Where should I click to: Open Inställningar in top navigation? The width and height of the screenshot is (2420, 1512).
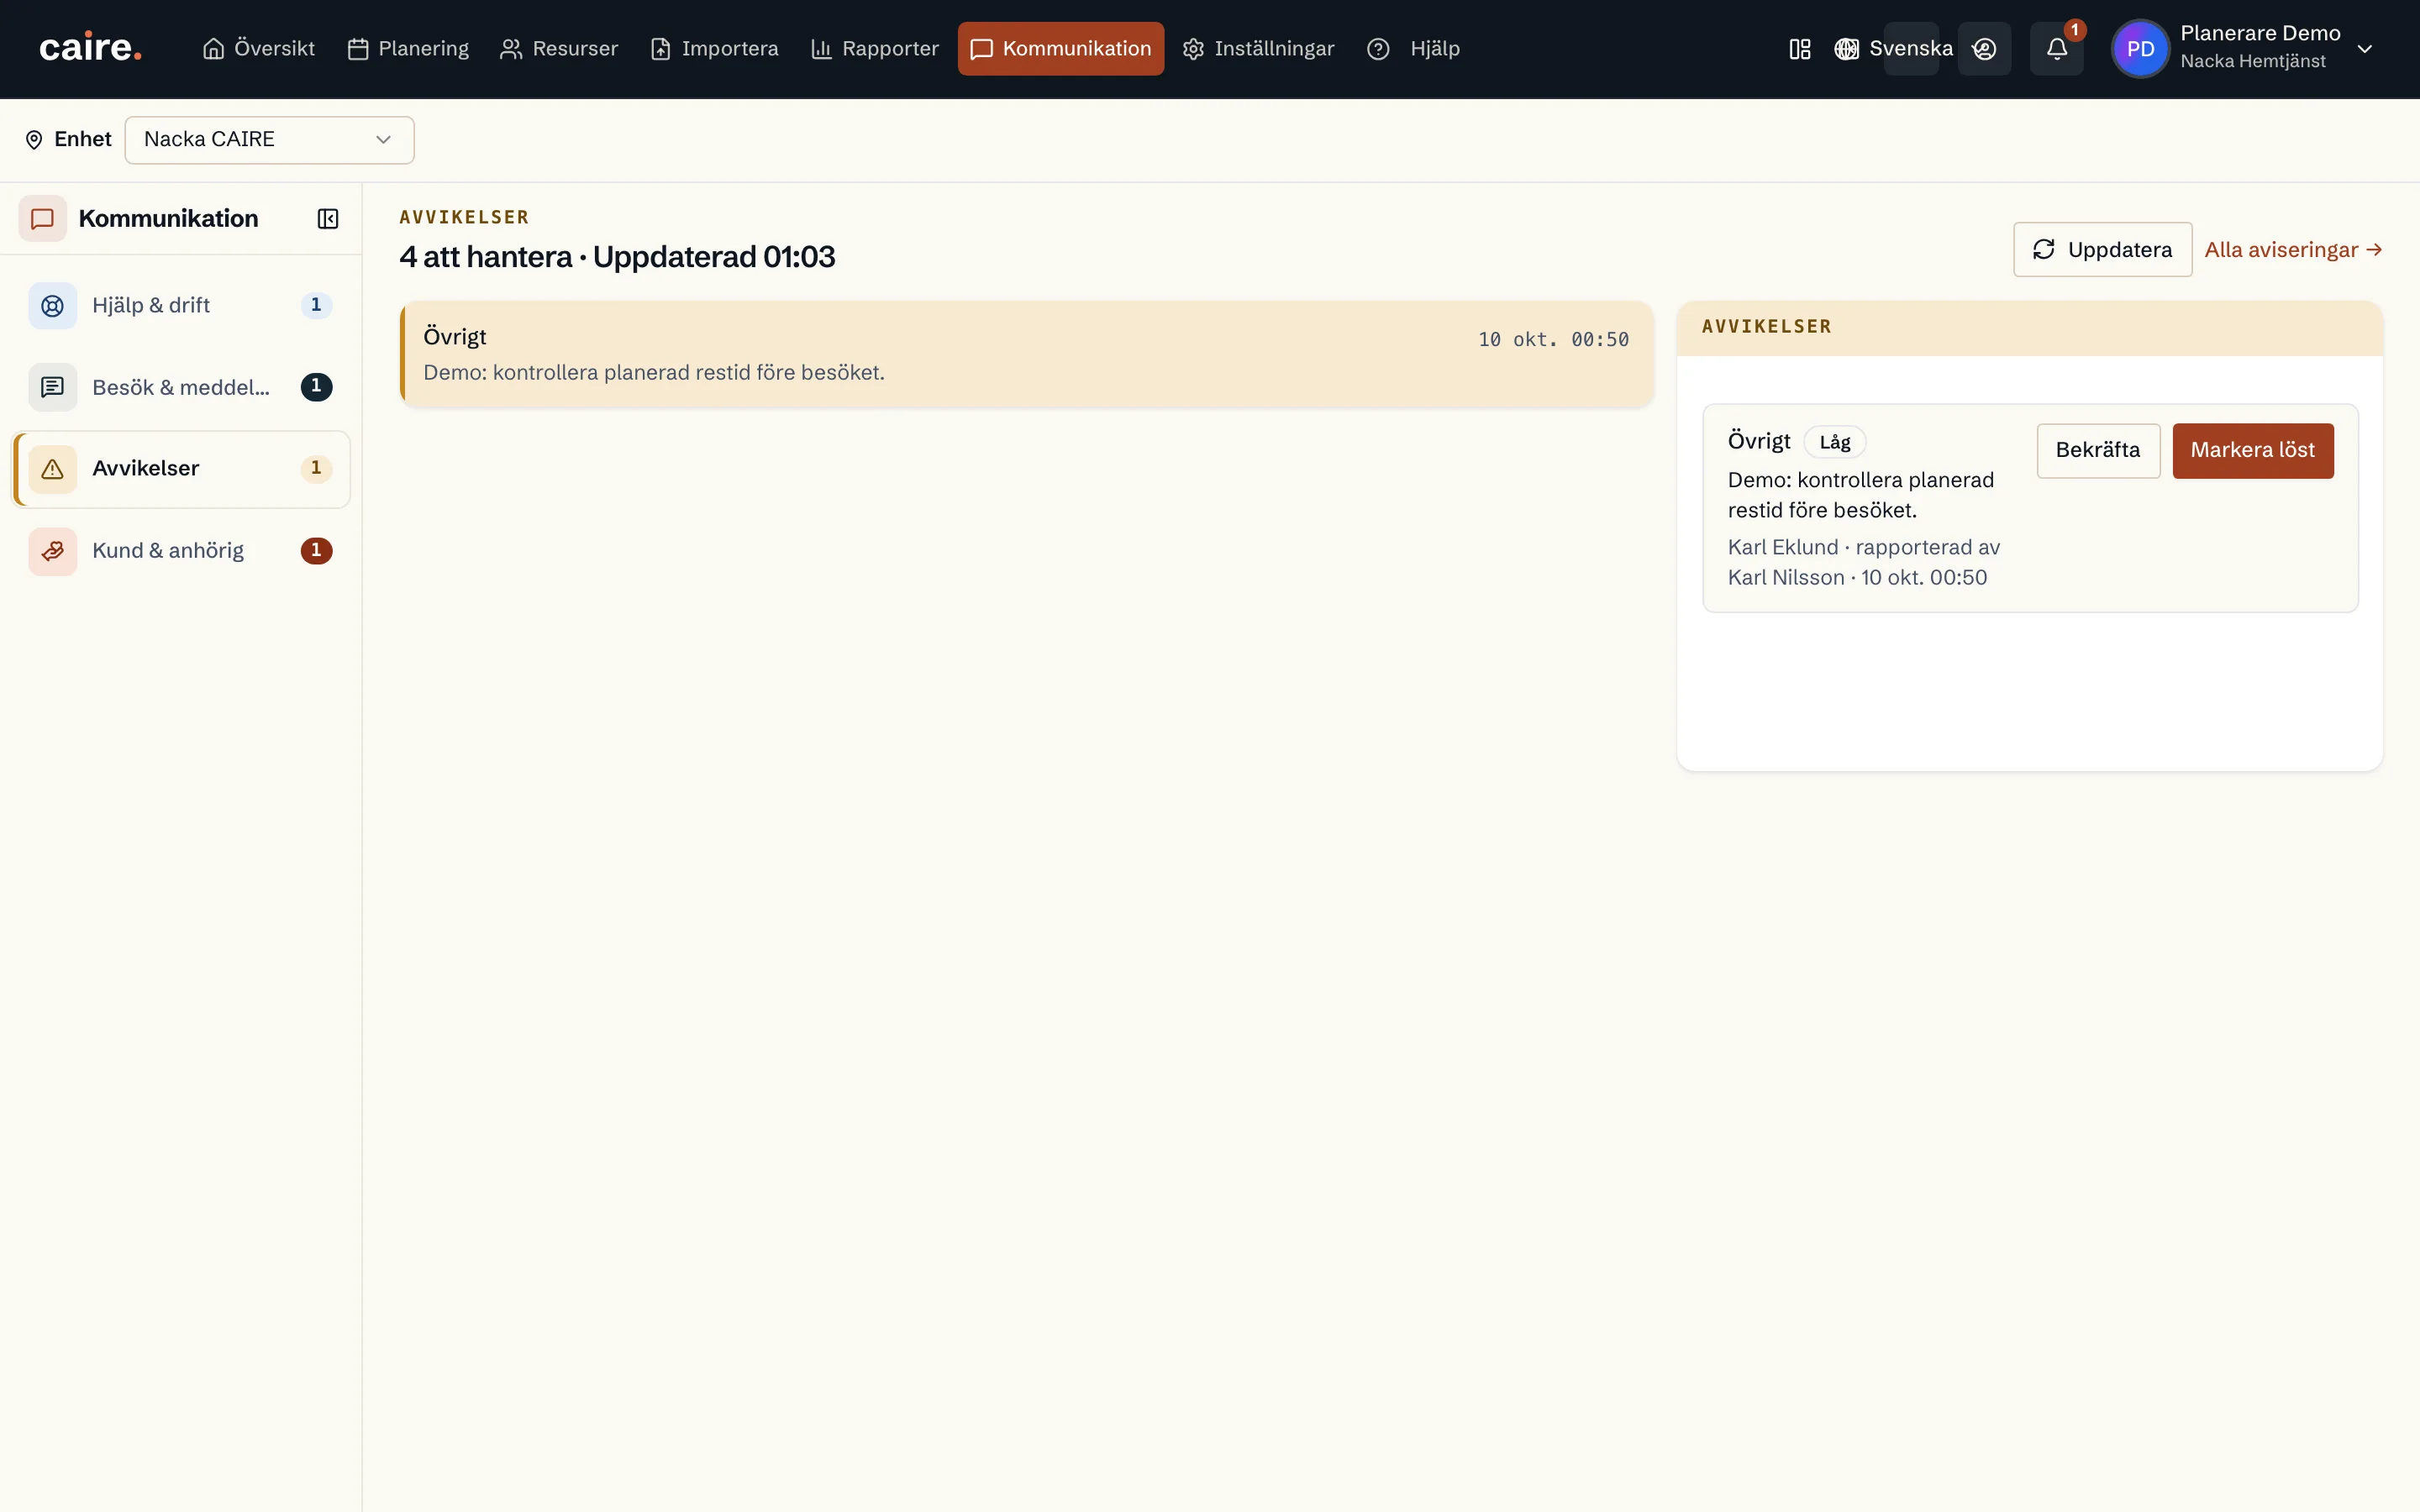click(x=1259, y=49)
